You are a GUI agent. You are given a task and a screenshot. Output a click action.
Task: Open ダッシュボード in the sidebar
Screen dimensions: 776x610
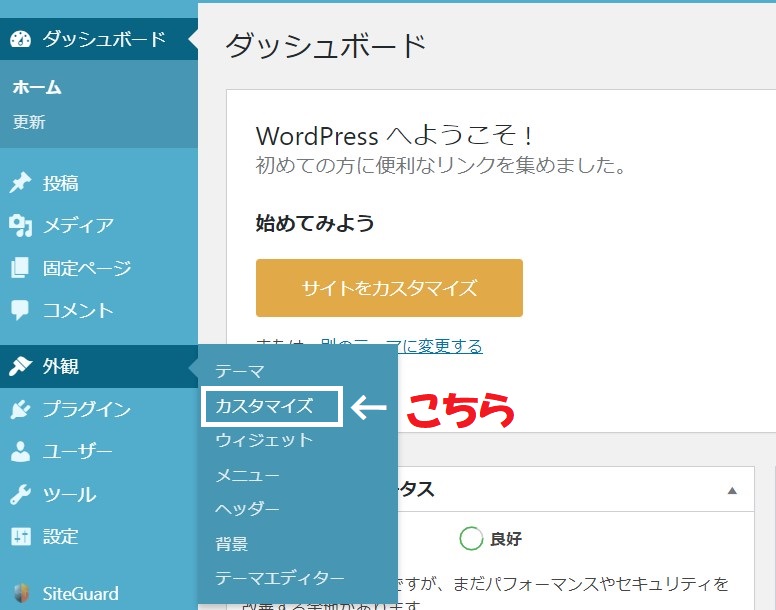tap(99, 39)
